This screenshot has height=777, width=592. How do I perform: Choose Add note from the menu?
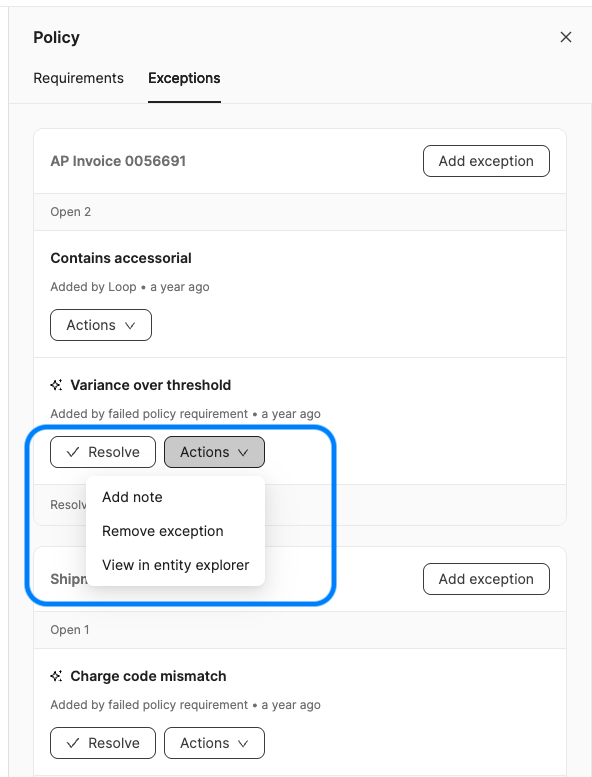(x=132, y=497)
